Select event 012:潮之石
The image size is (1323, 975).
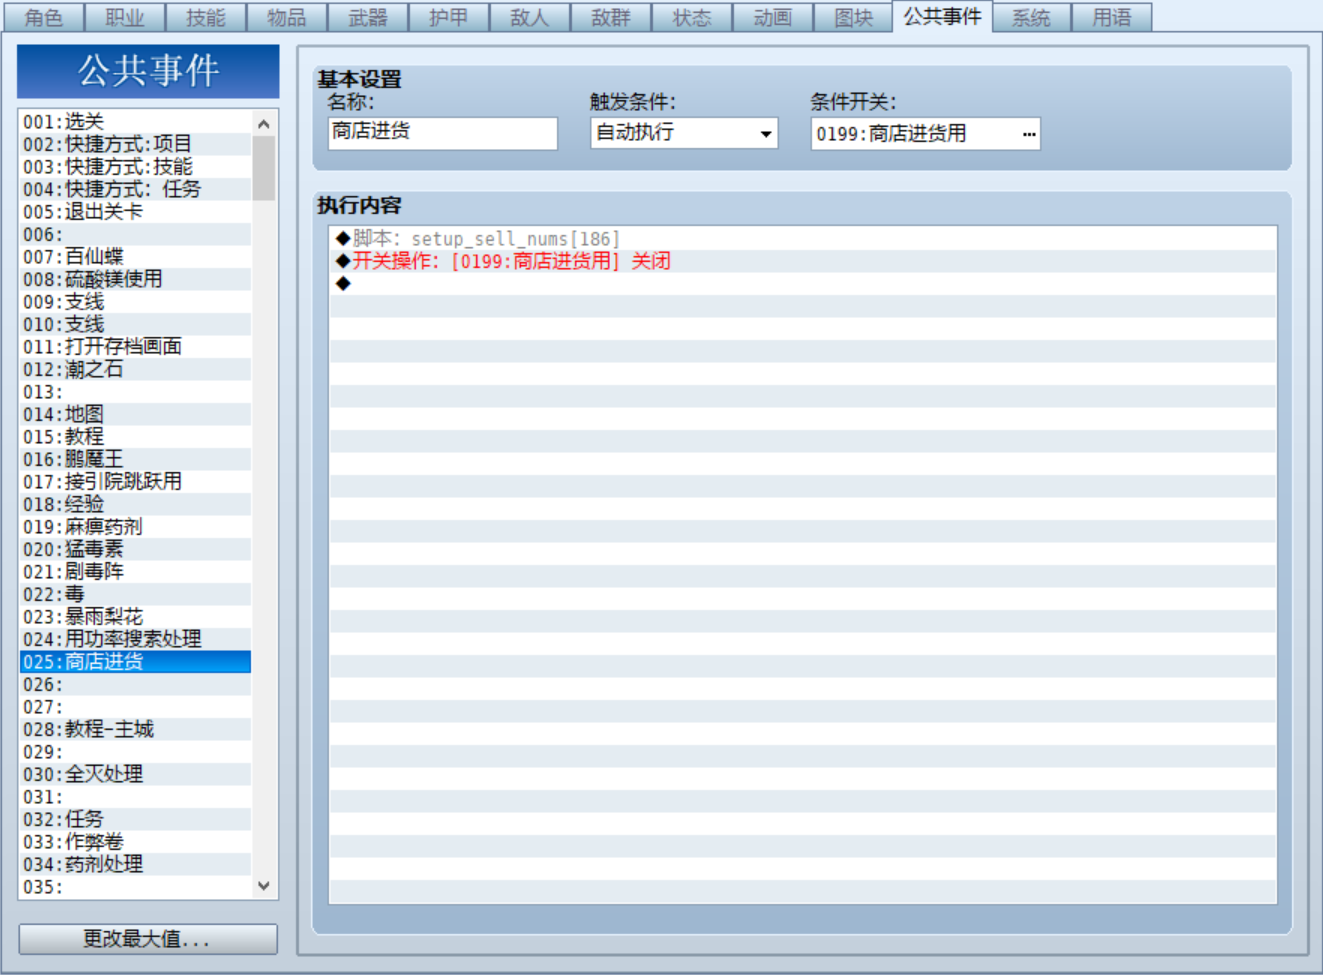coord(135,369)
